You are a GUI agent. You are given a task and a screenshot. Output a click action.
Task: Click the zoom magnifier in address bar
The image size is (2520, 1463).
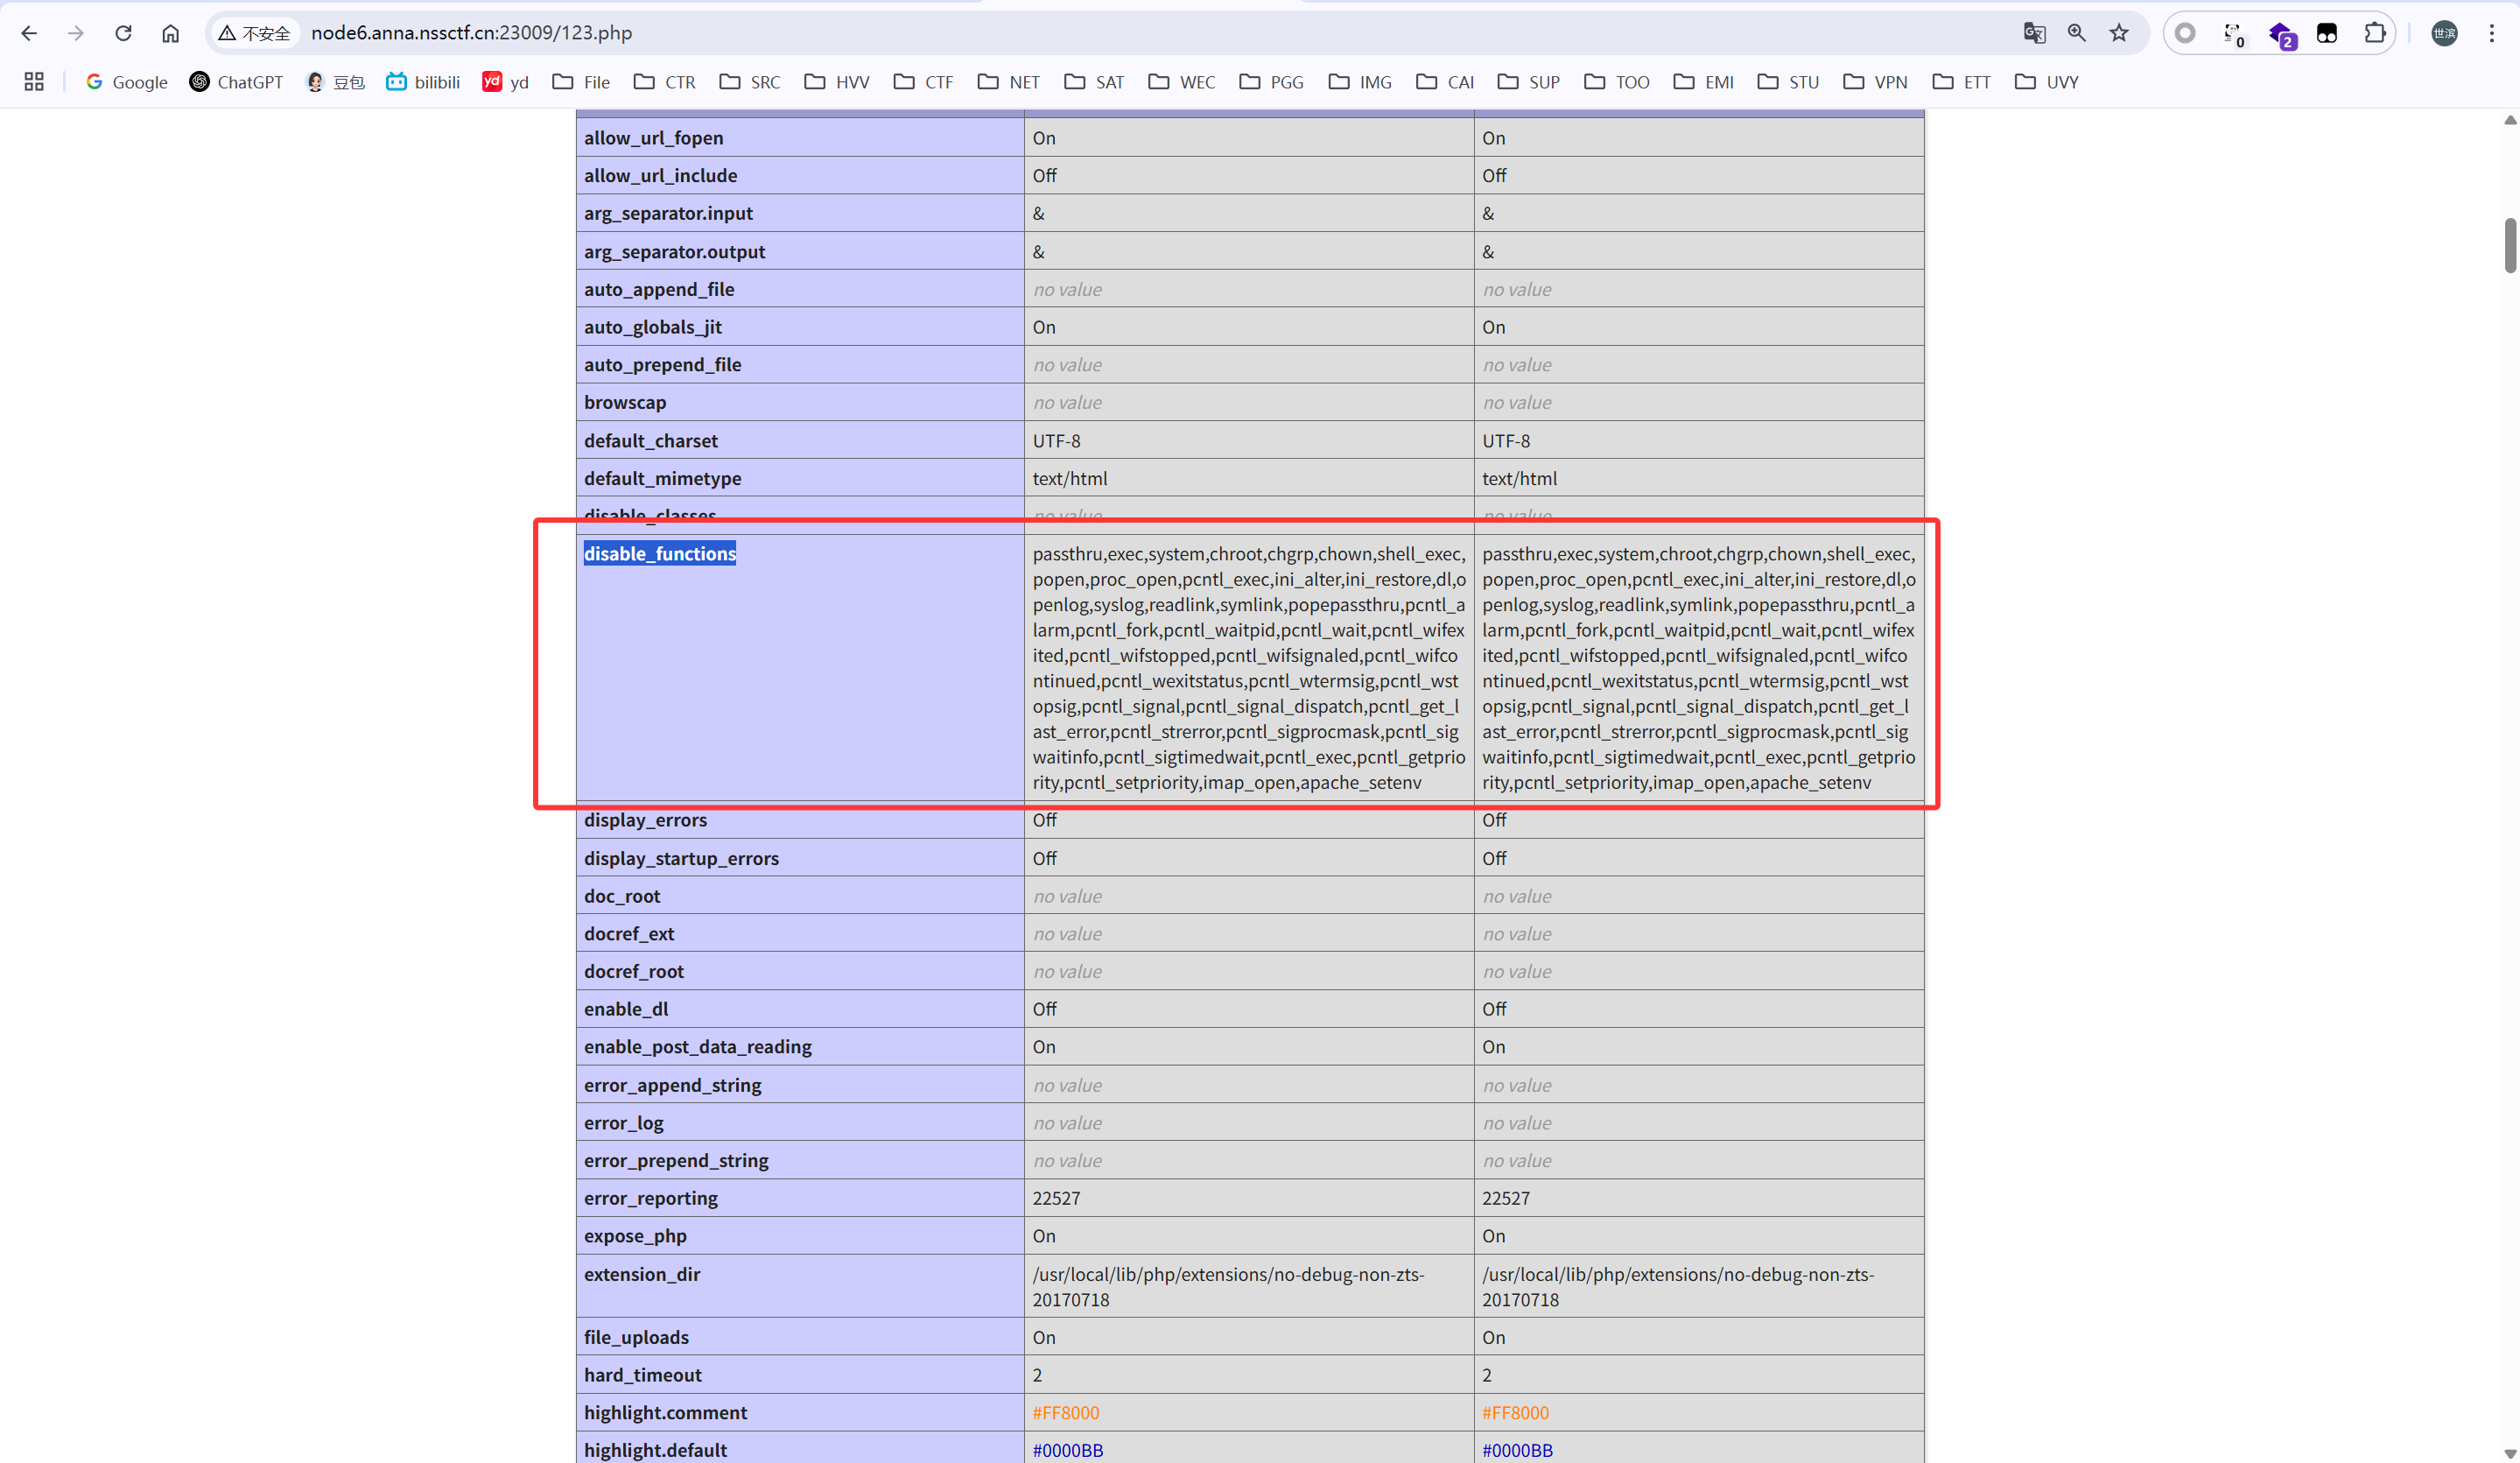tap(2077, 33)
